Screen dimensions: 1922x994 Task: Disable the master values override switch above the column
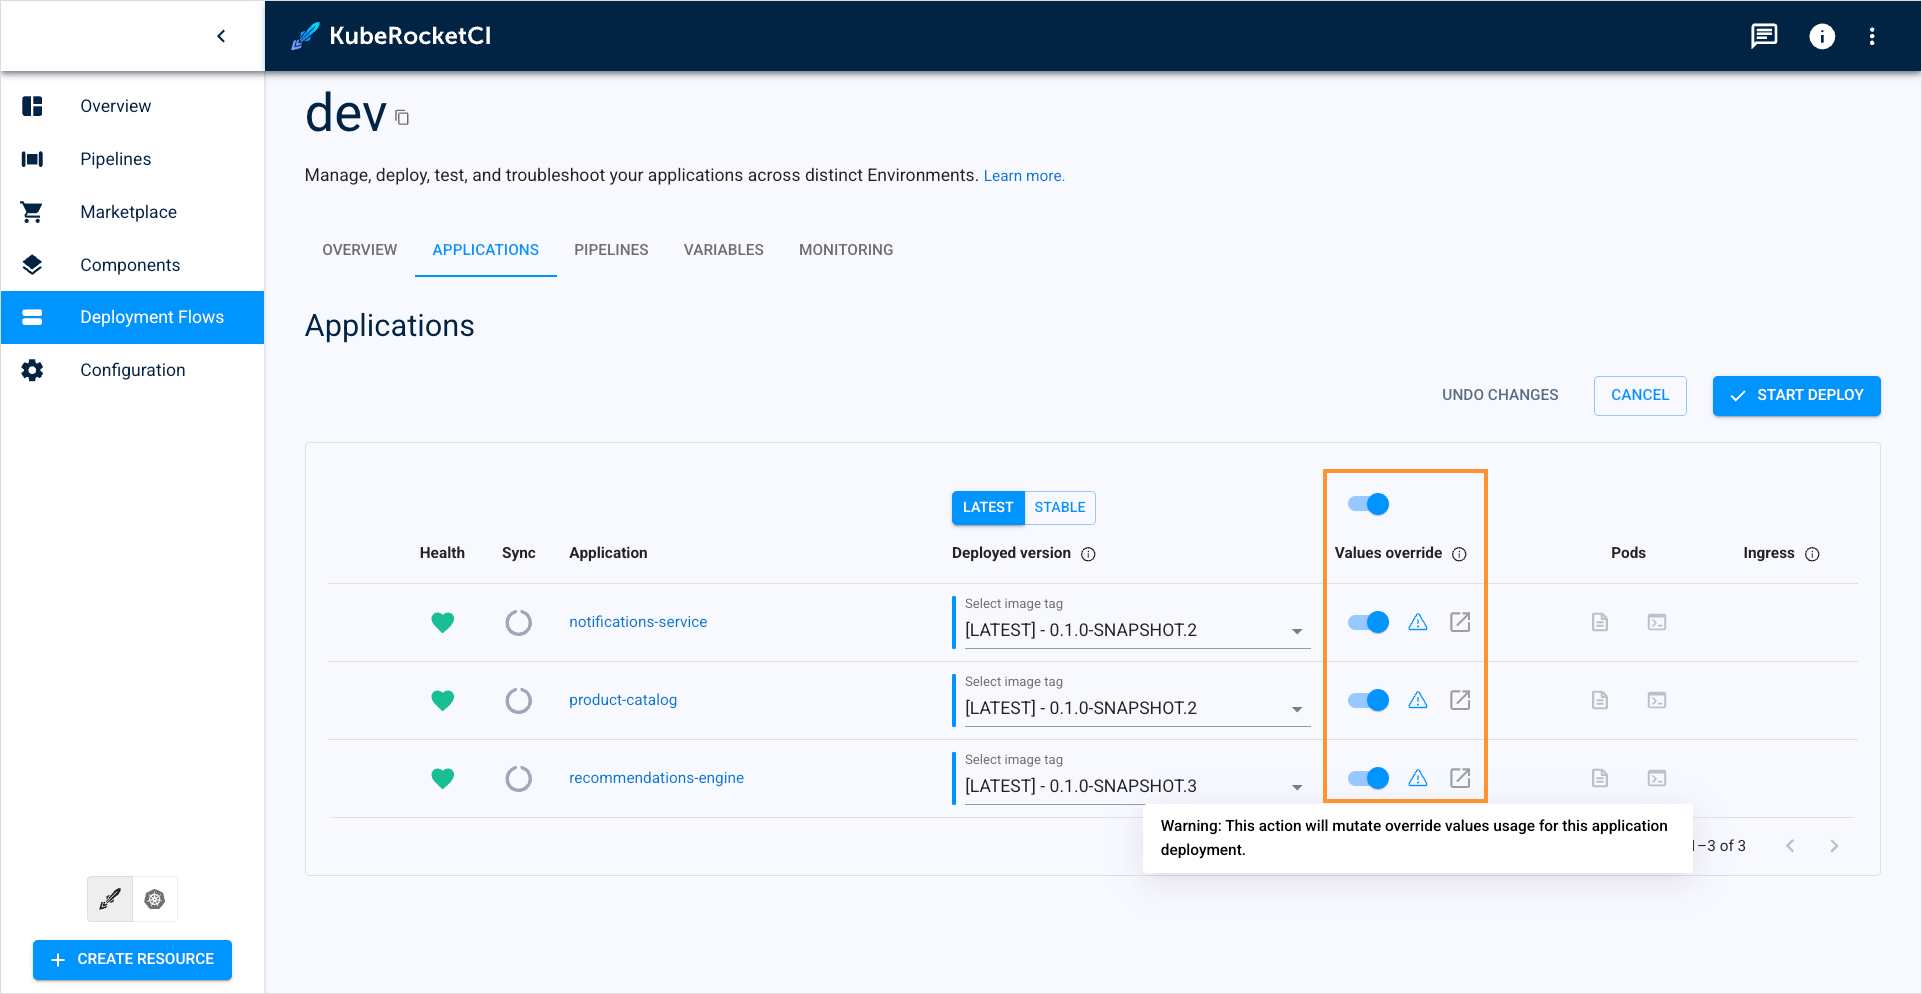coord(1367,504)
